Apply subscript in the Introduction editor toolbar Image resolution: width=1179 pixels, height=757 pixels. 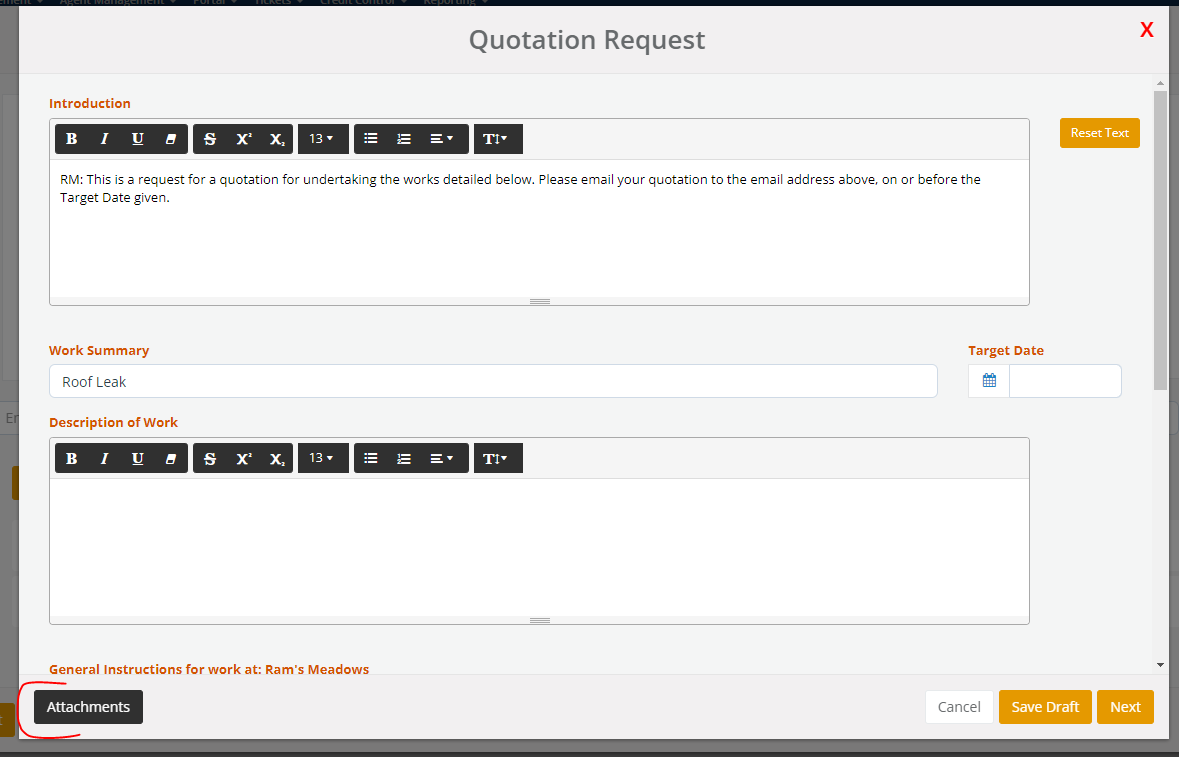coord(277,139)
